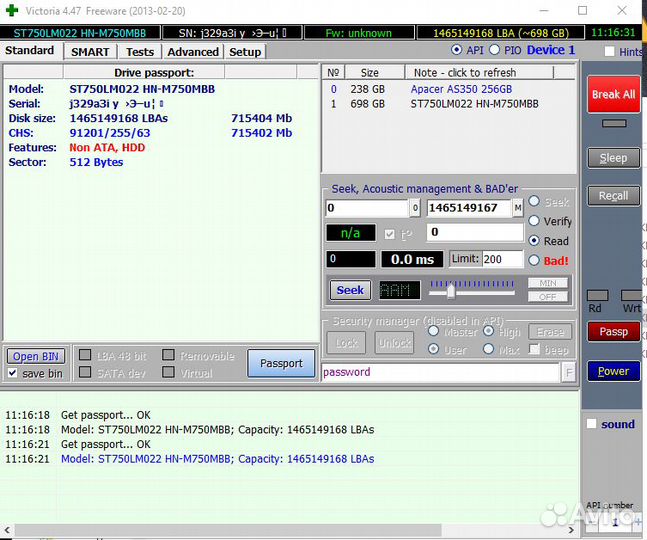Viewport: 647px width, 540px height.
Task: Toggle the save bin checkbox
Action: (13, 373)
